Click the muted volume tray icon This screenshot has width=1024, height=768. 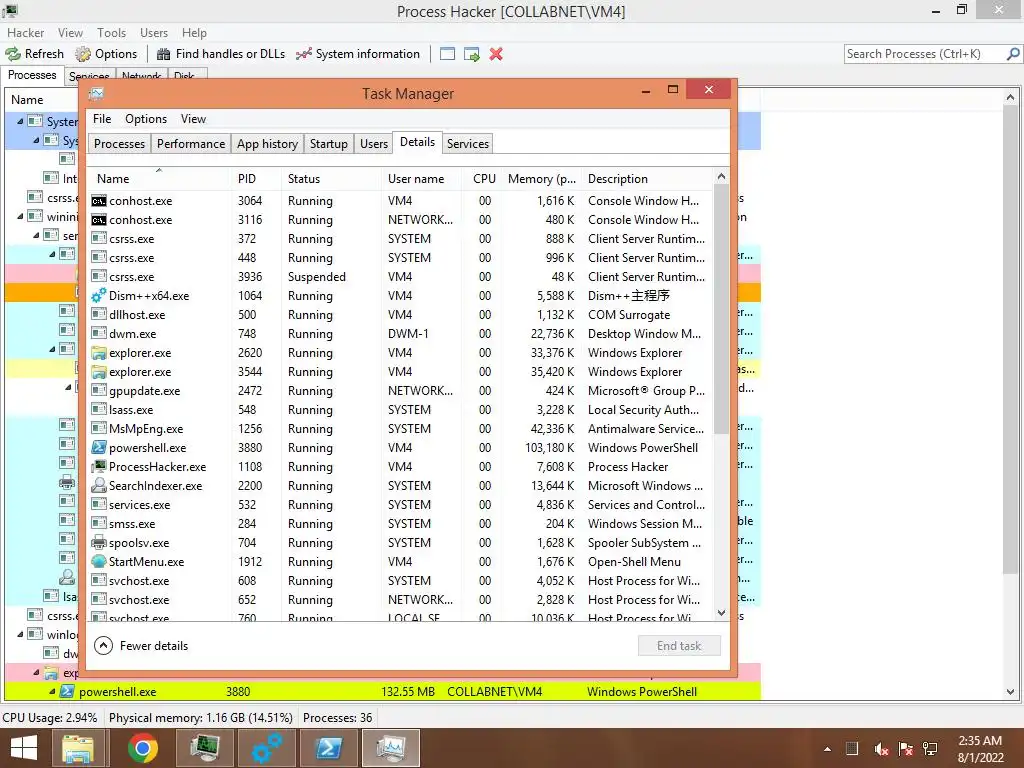[882, 749]
